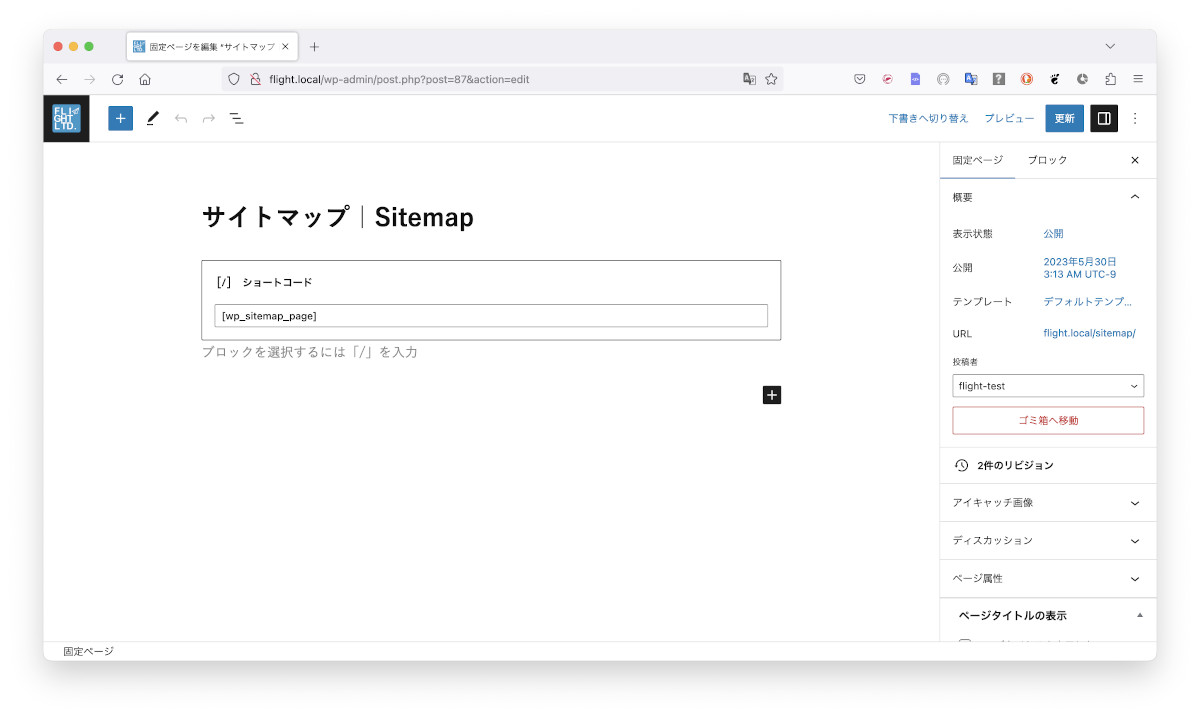The width and height of the screenshot is (1200, 718).
Task: Click the redo arrow in editor toolbar
Action: click(208, 118)
